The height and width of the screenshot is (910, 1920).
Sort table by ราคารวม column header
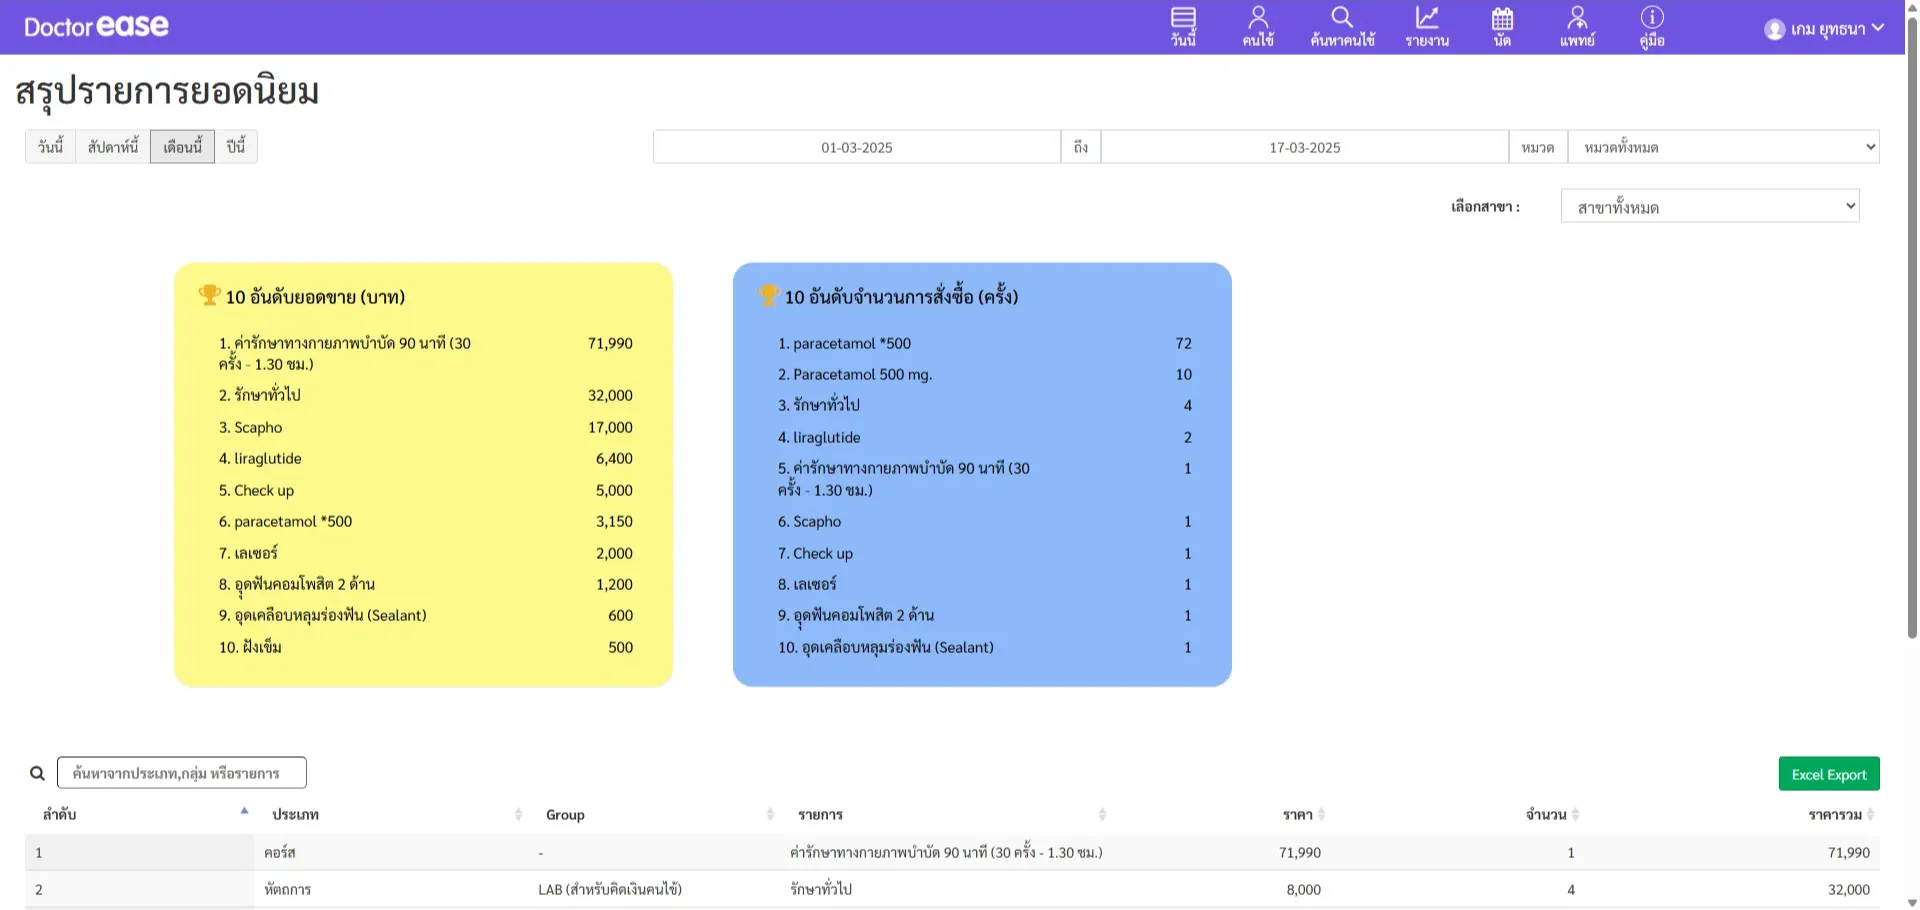(x=1835, y=815)
